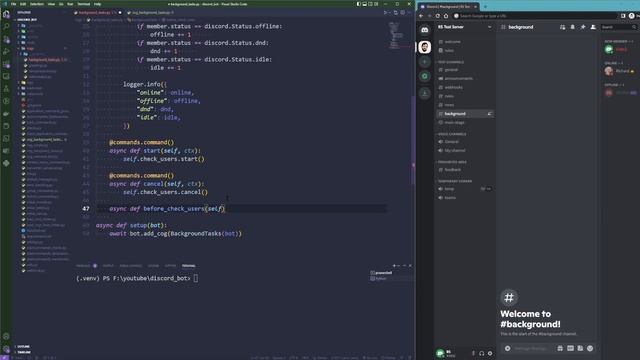Open the Terminal menu in VS Code
Image resolution: width=640 pixels, height=360 pixels.
[x=84, y=4]
